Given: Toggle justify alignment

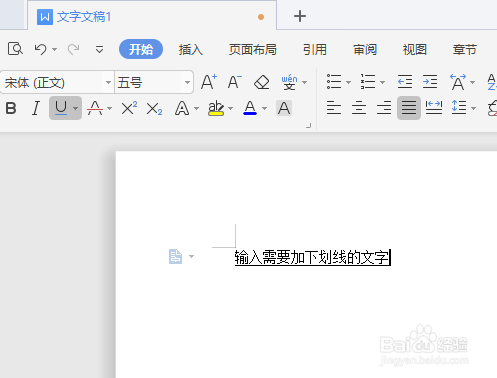Looking at the screenshot, I should click(x=409, y=108).
